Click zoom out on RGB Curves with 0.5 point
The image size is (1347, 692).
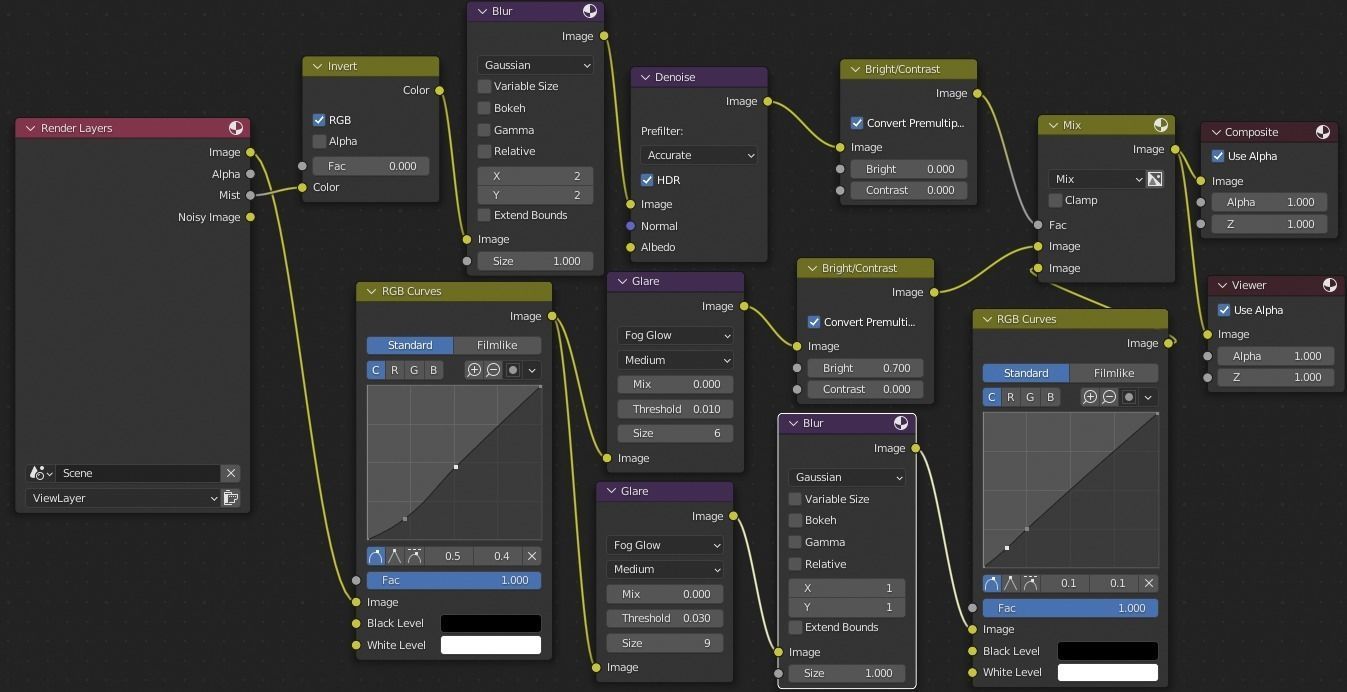pyautogui.click(x=493, y=370)
